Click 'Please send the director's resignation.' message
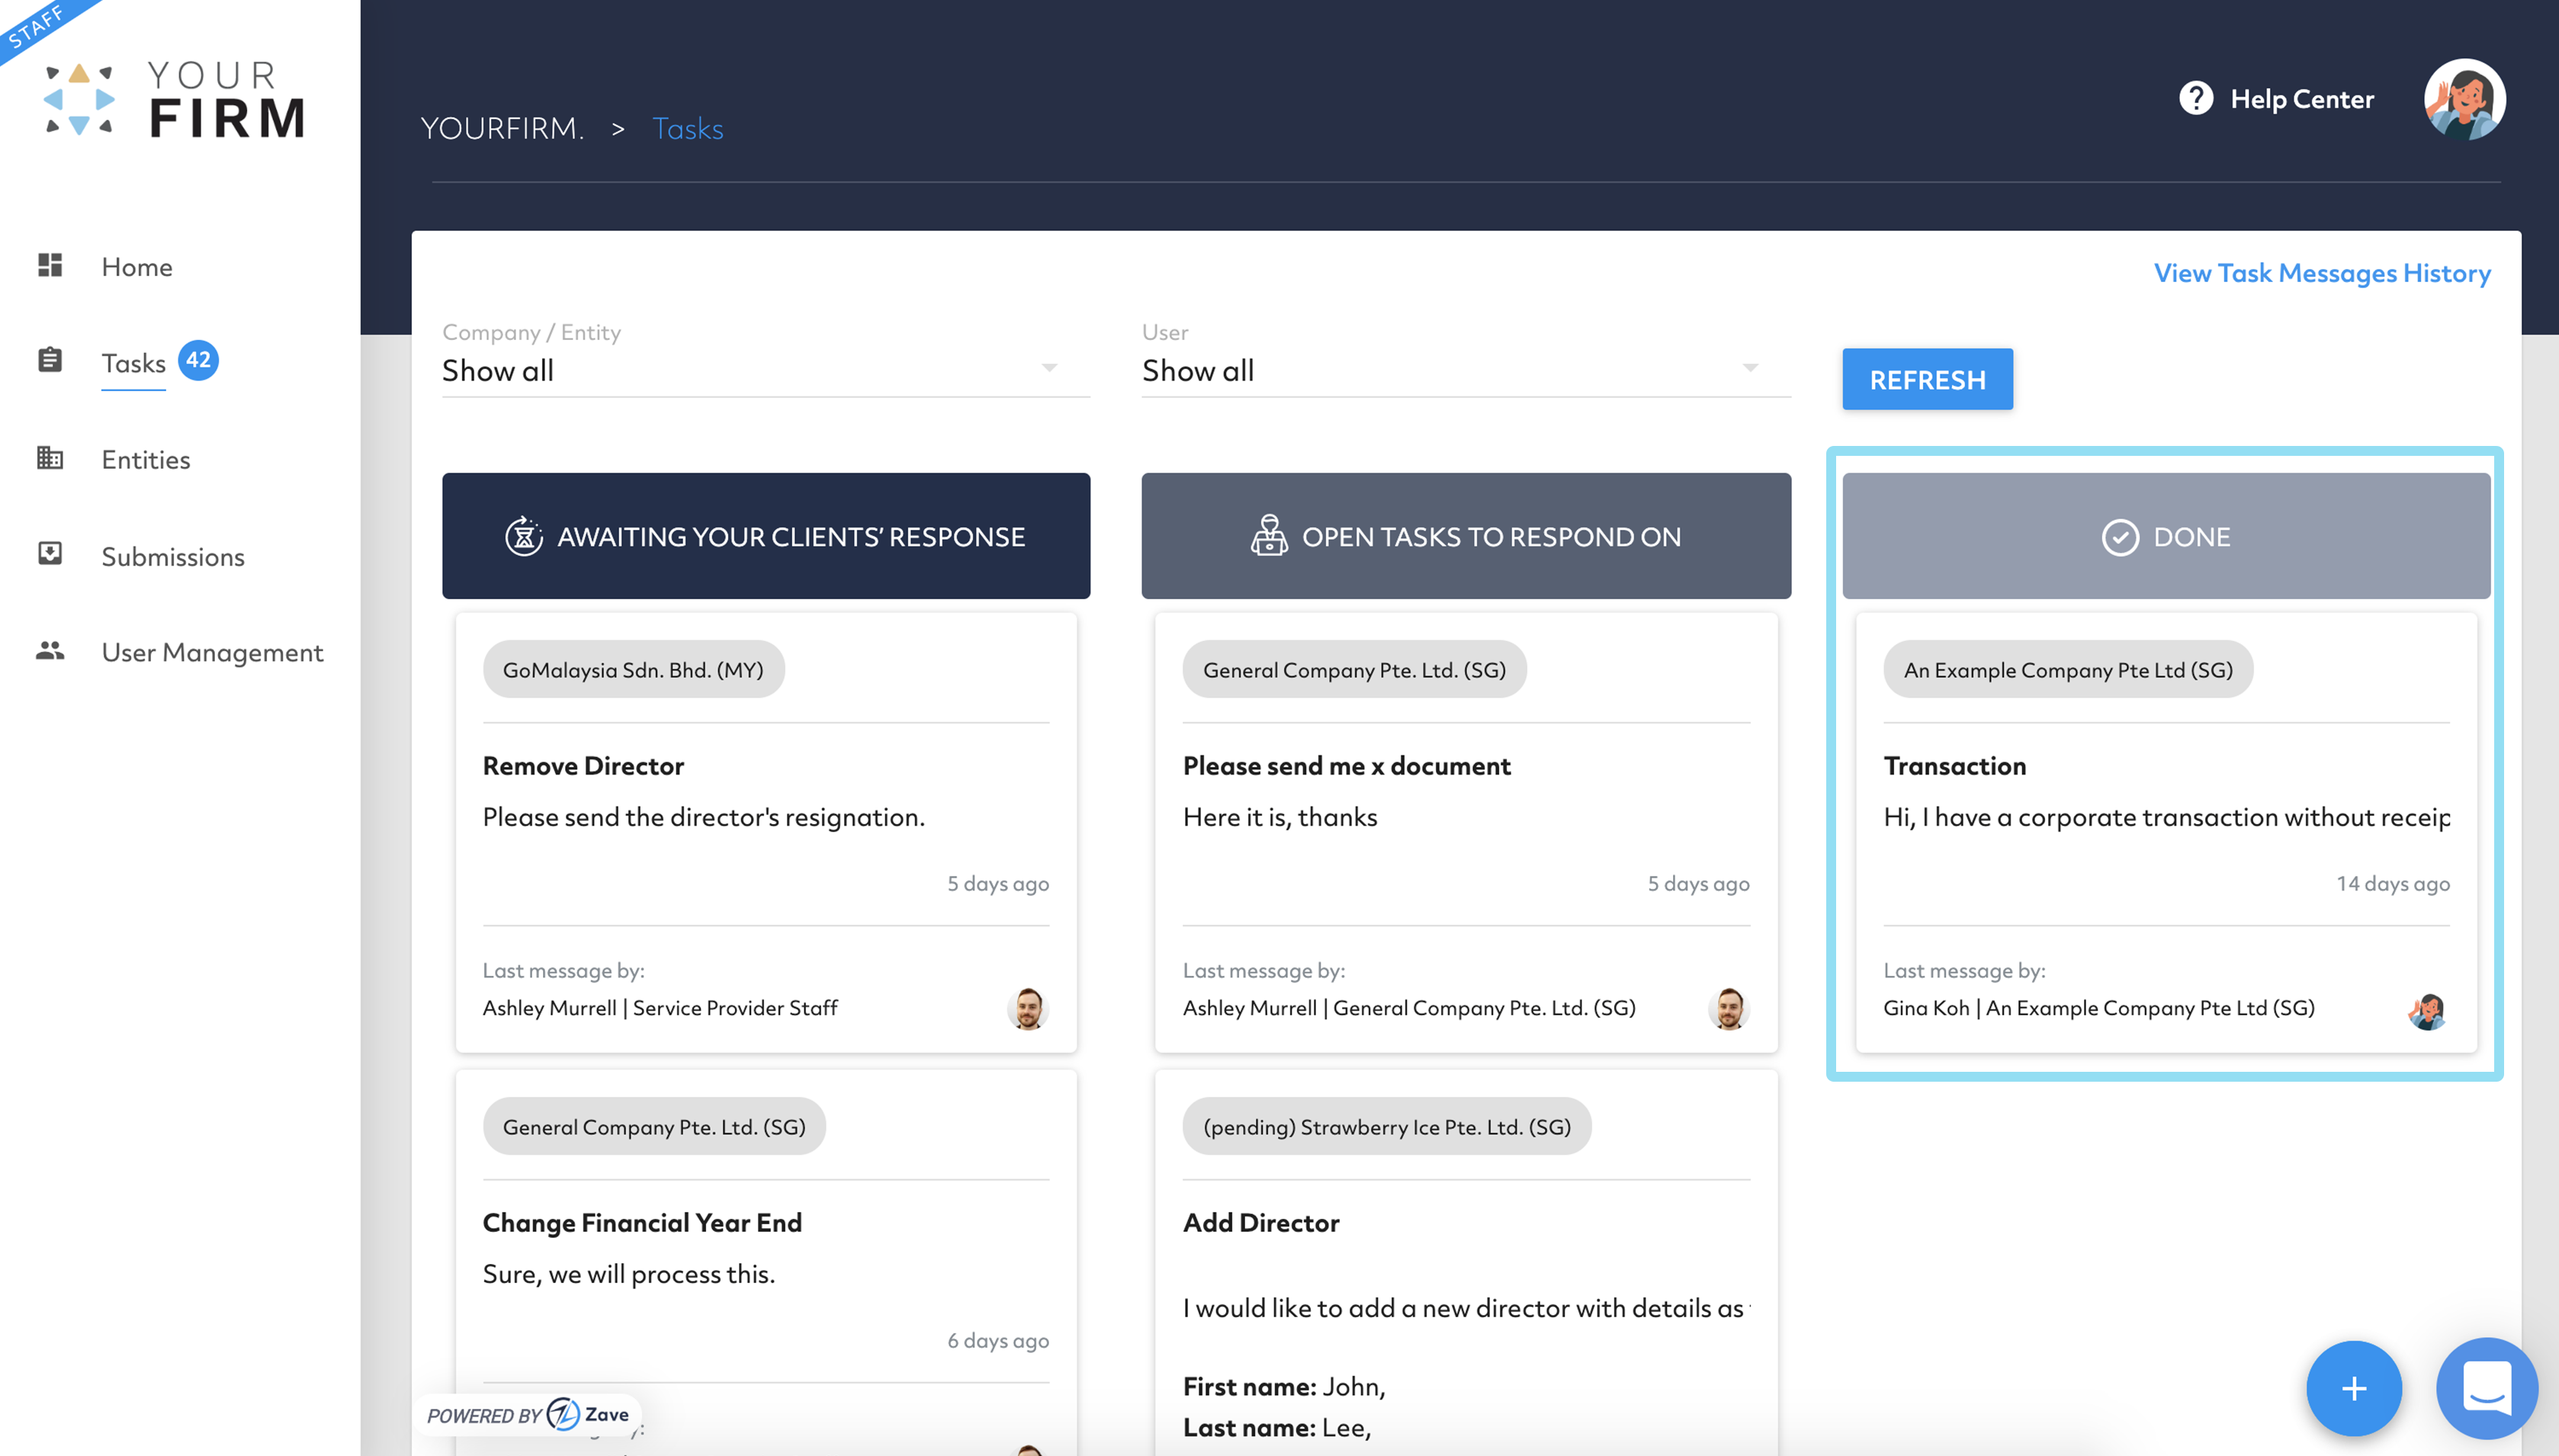Image resolution: width=2559 pixels, height=1456 pixels. pos(704,817)
